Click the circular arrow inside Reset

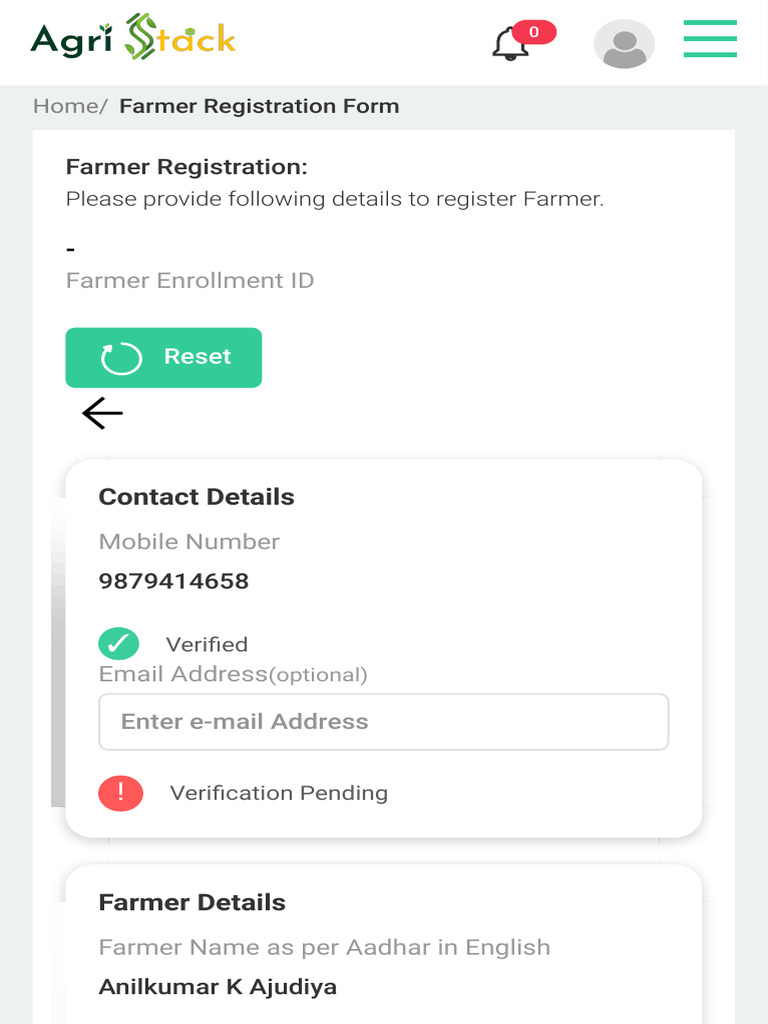[x=122, y=358]
